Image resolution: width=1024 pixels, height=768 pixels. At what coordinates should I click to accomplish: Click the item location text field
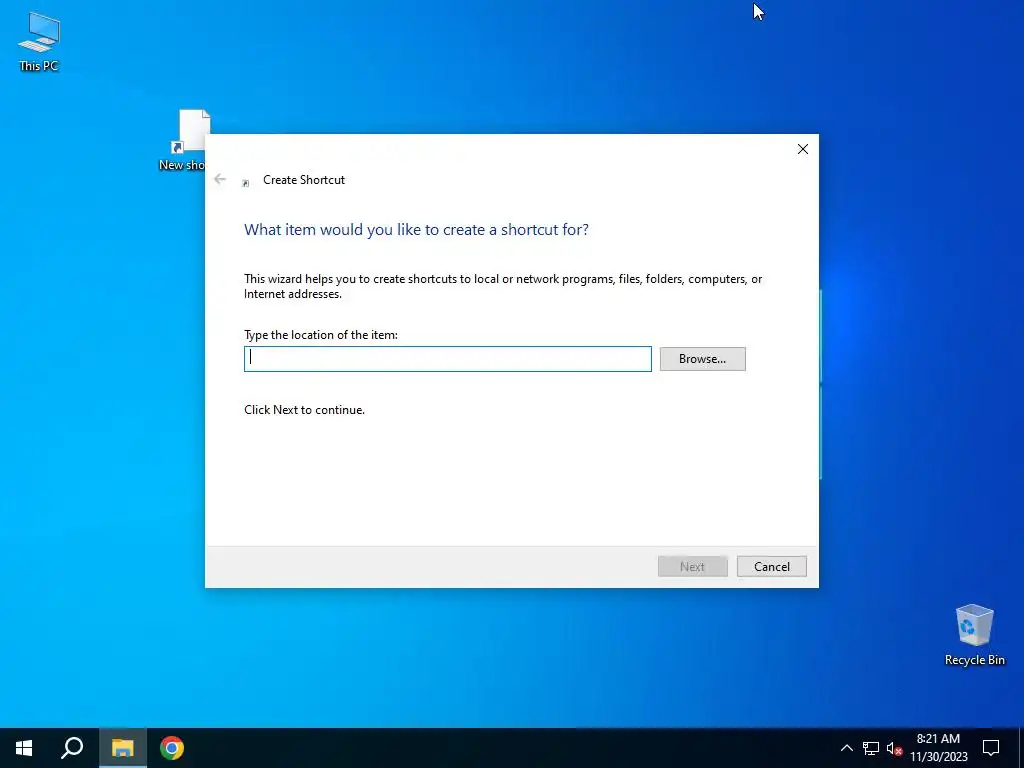[x=447, y=359]
